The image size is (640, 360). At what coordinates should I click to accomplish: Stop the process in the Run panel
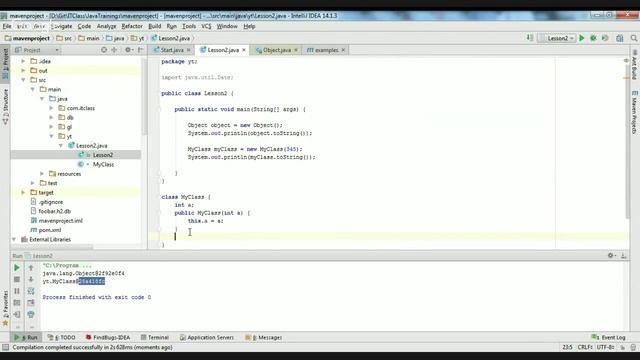click(17, 280)
